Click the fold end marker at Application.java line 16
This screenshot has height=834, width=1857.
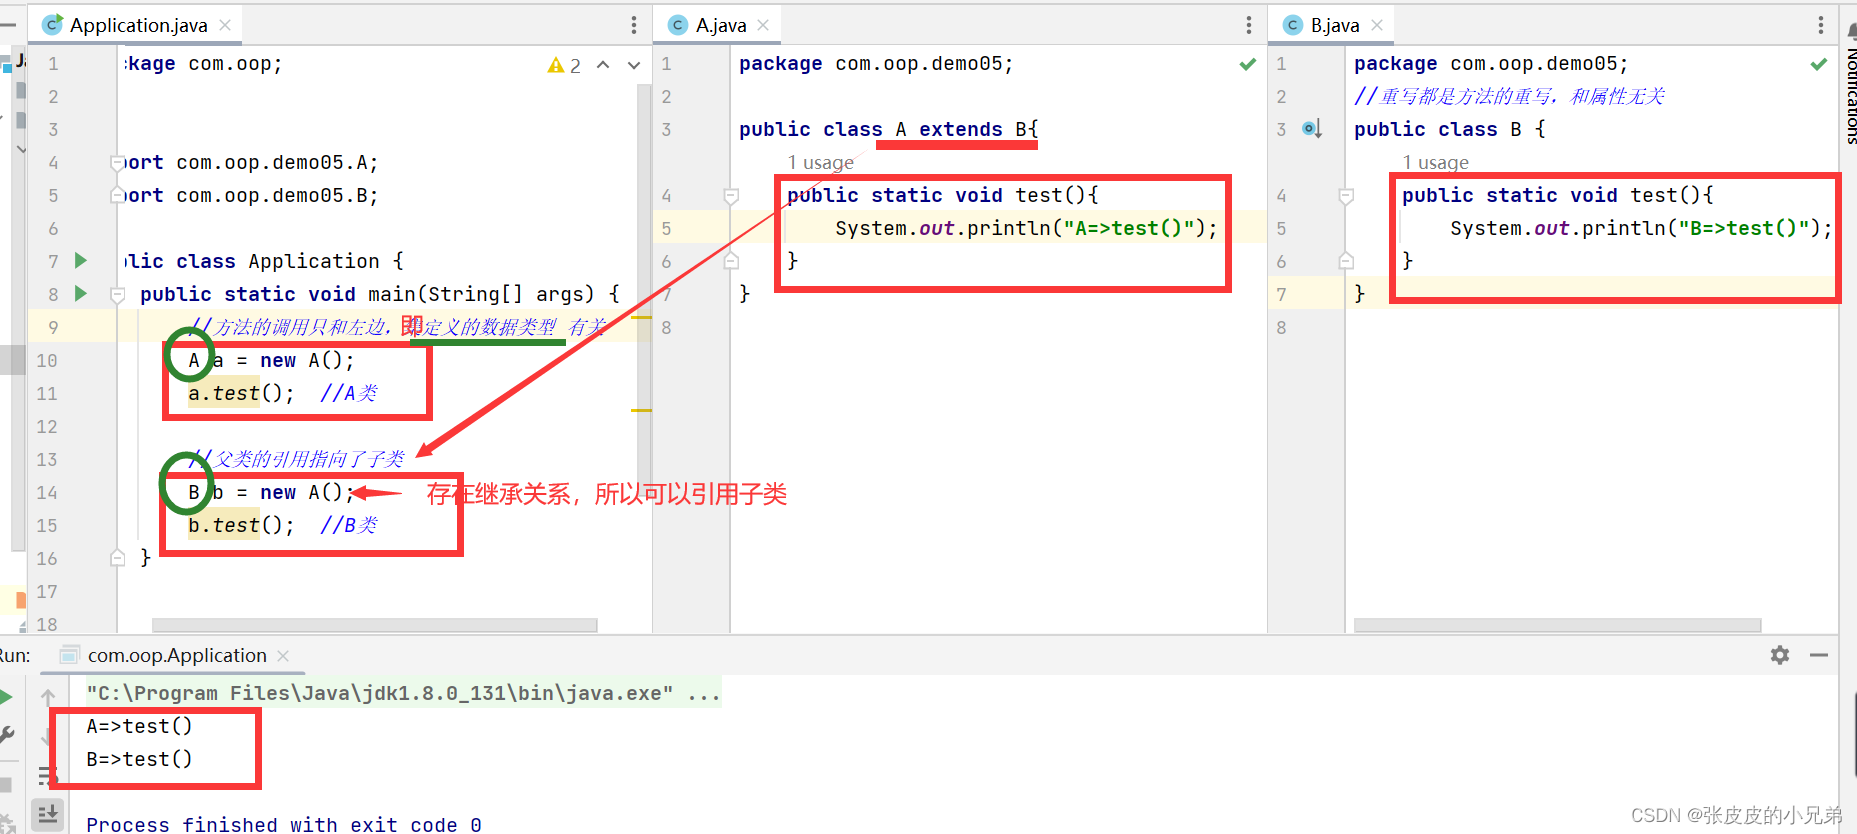[x=117, y=558]
